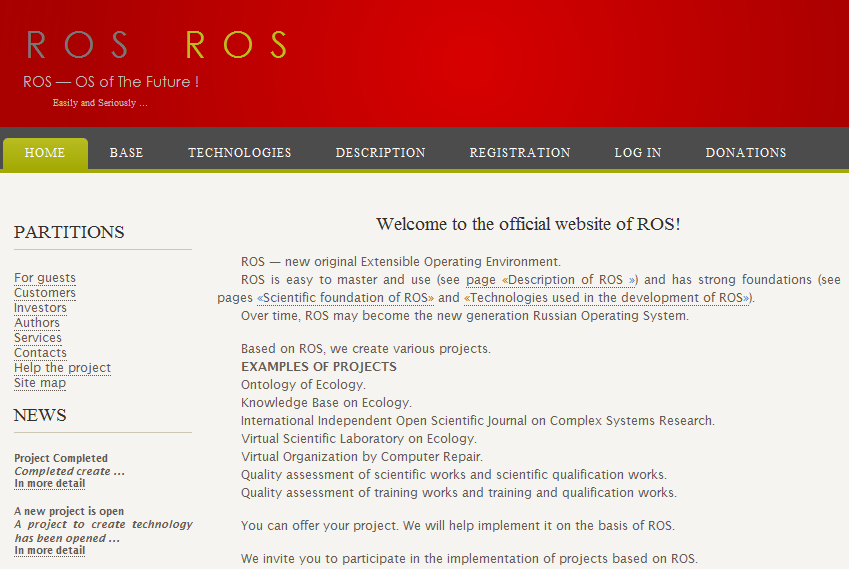Open the For guests partition link
Viewport: 849px width, 569px height.
(x=45, y=278)
